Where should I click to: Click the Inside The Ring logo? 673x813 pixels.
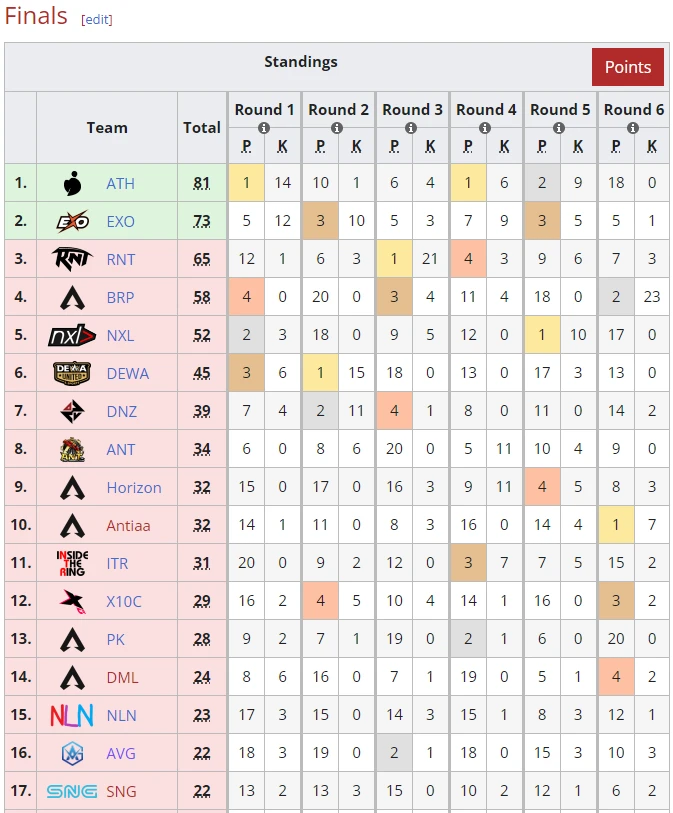(x=72, y=563)
